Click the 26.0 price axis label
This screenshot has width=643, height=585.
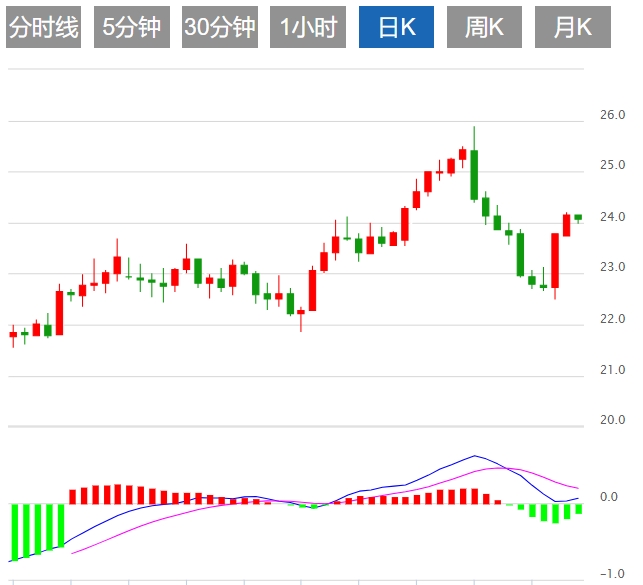(612, 115)
